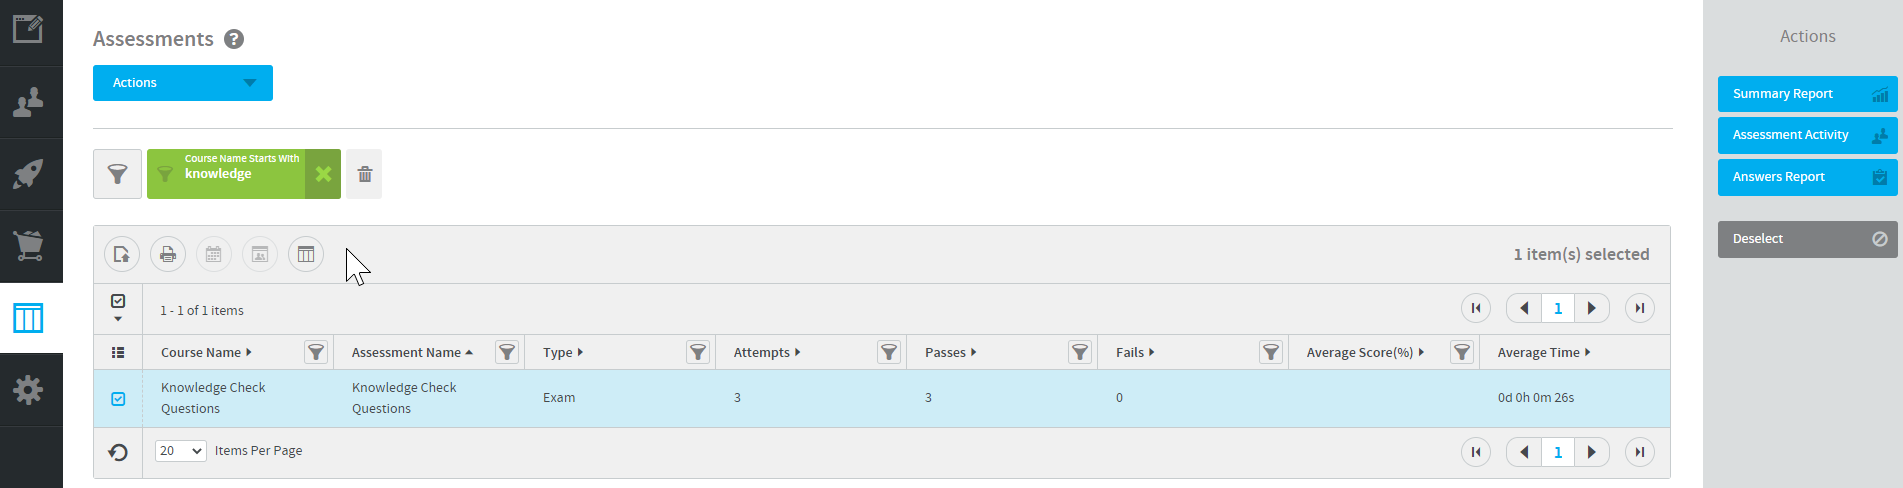Screen dimensions: 1903x488
Task: Click the help question mark beside Assessments
Action: coord(234,39)
